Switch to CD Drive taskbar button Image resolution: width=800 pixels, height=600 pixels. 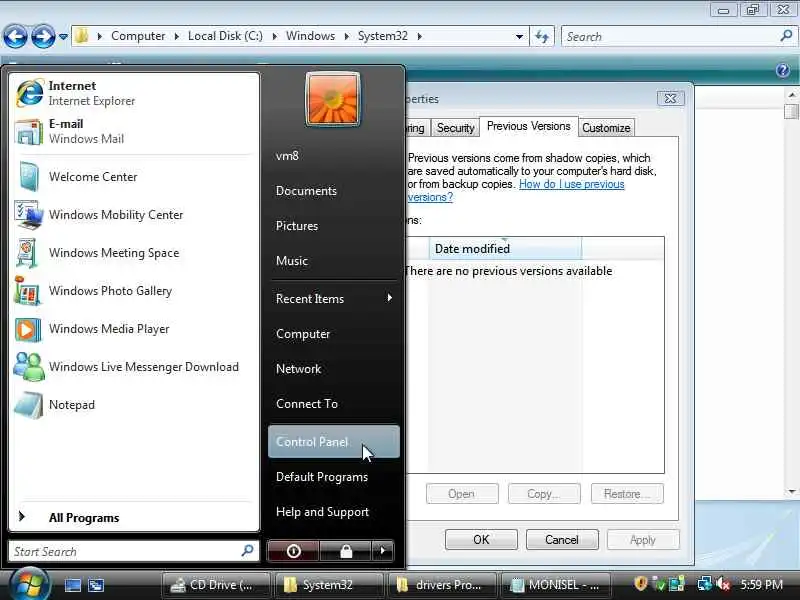pyautogui.click(x=216, y=585)
